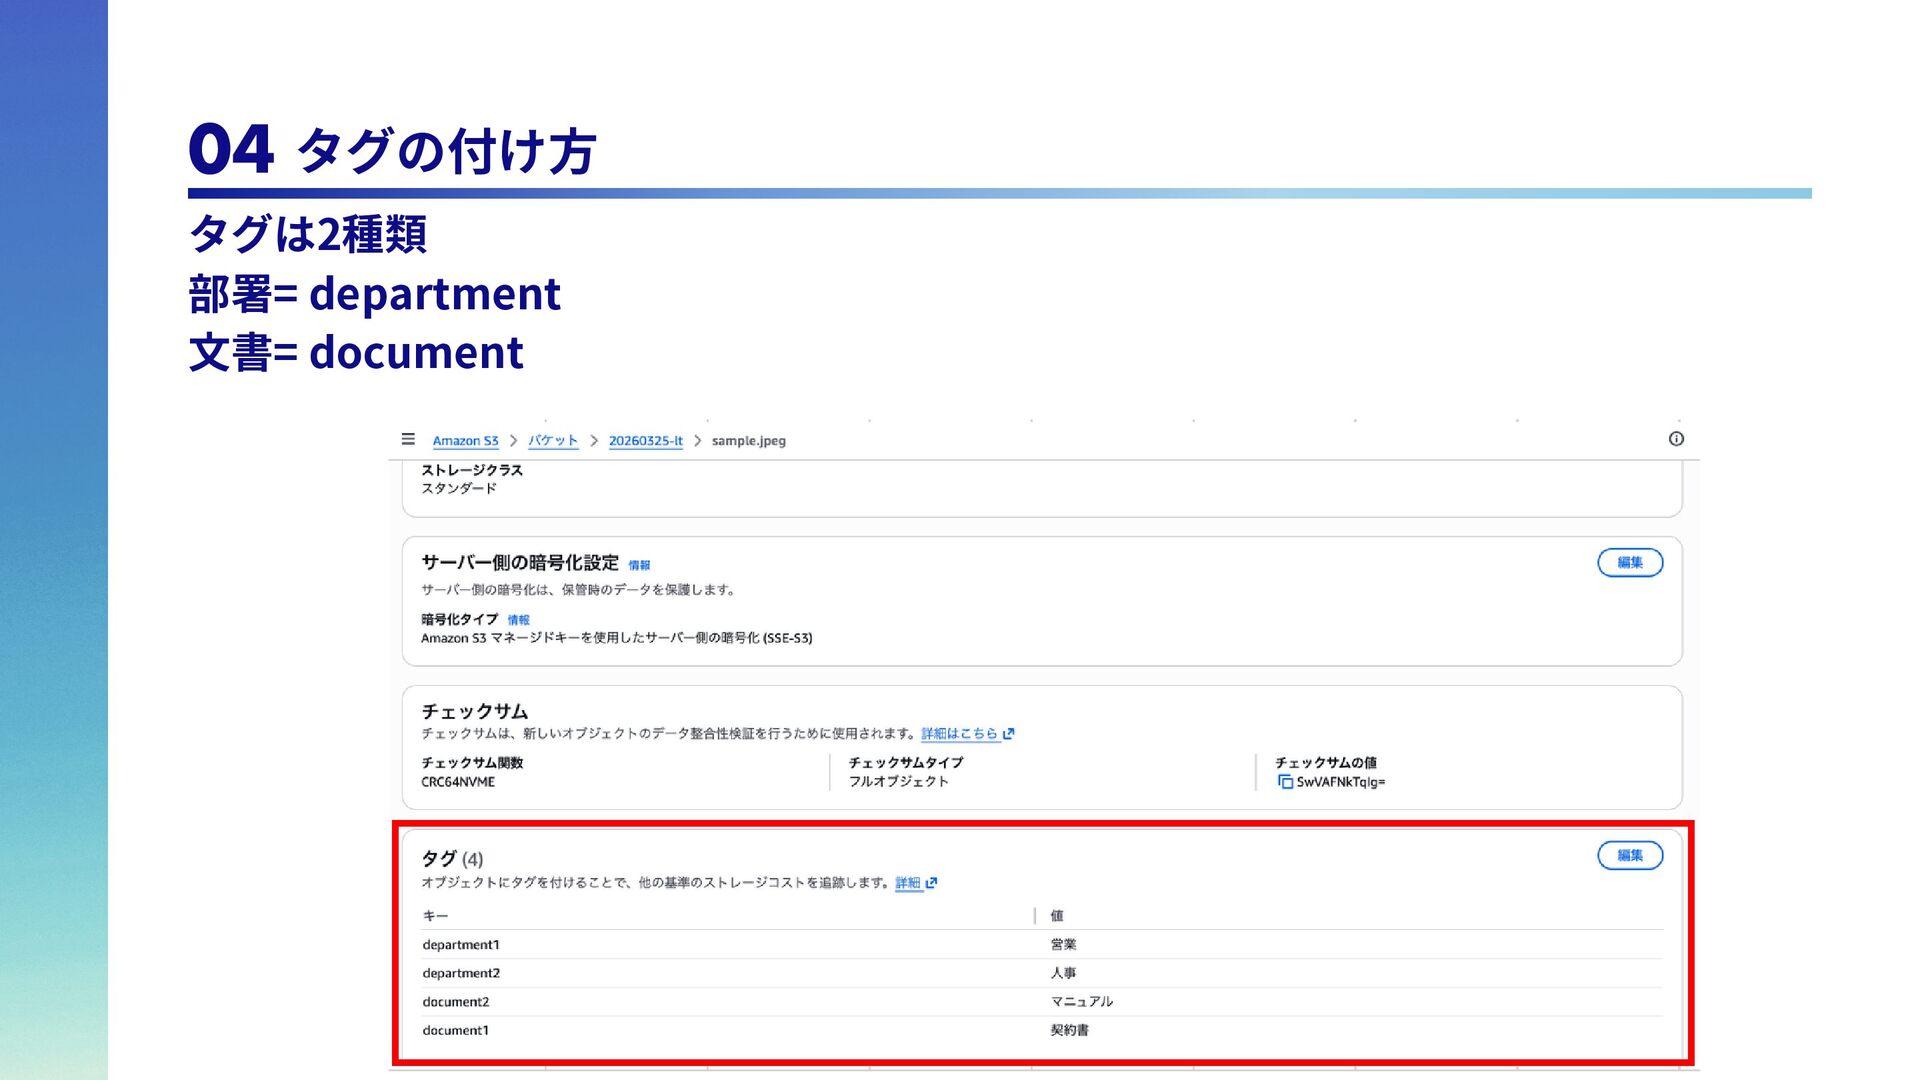The height and width of the screenshot is (1080, 1920).
Task: Select the document2 tag row
Action: 456,1002
